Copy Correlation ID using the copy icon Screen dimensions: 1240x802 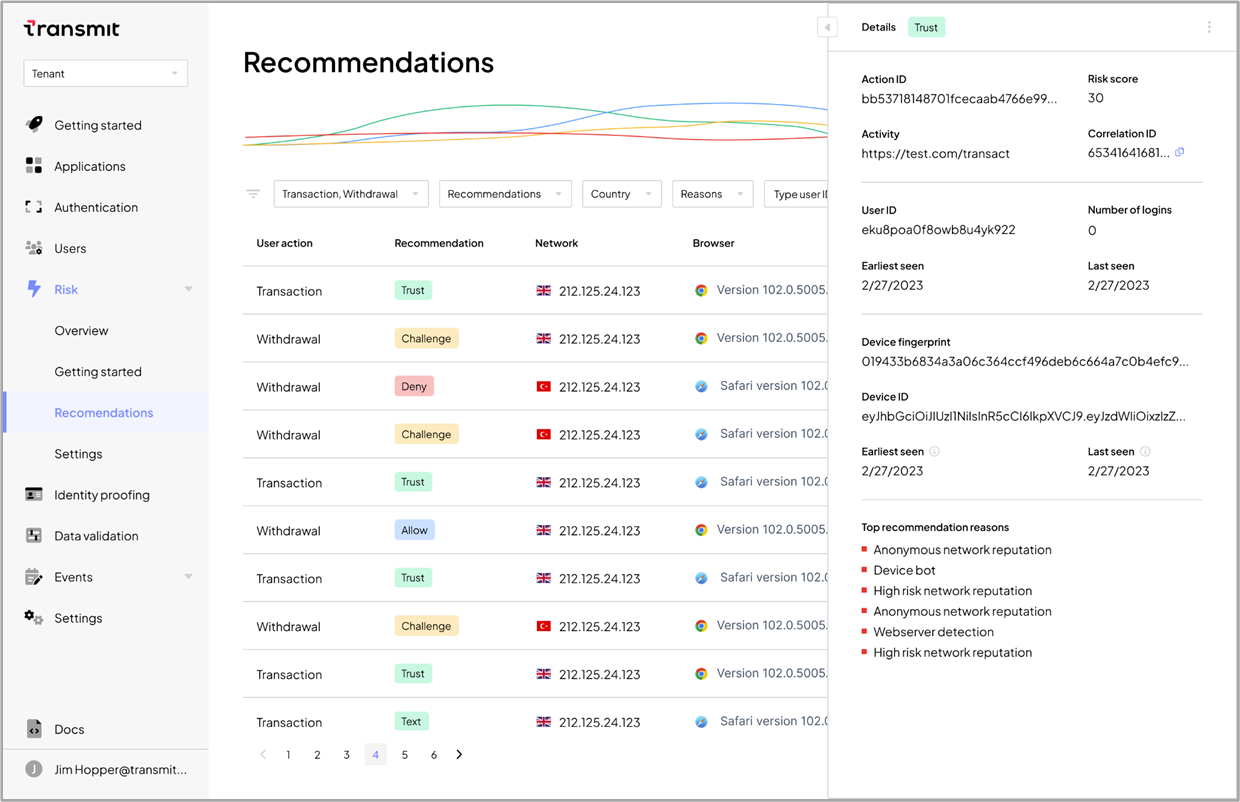[x=1180, y=153]
